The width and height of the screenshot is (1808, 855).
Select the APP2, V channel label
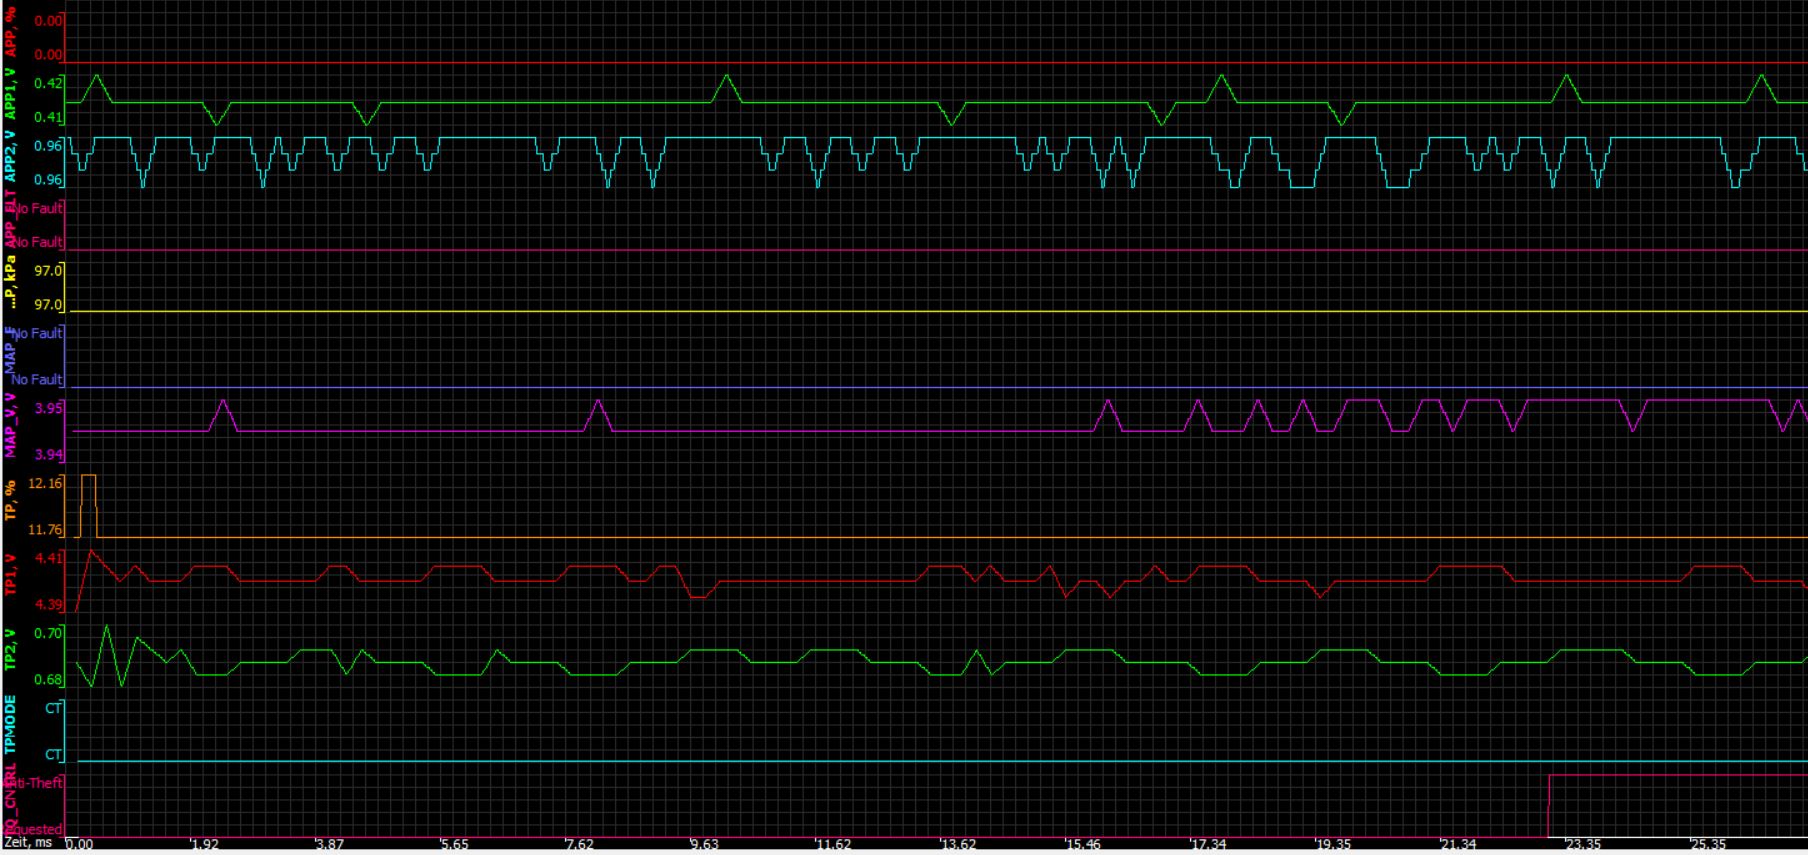tap(11, 157)
